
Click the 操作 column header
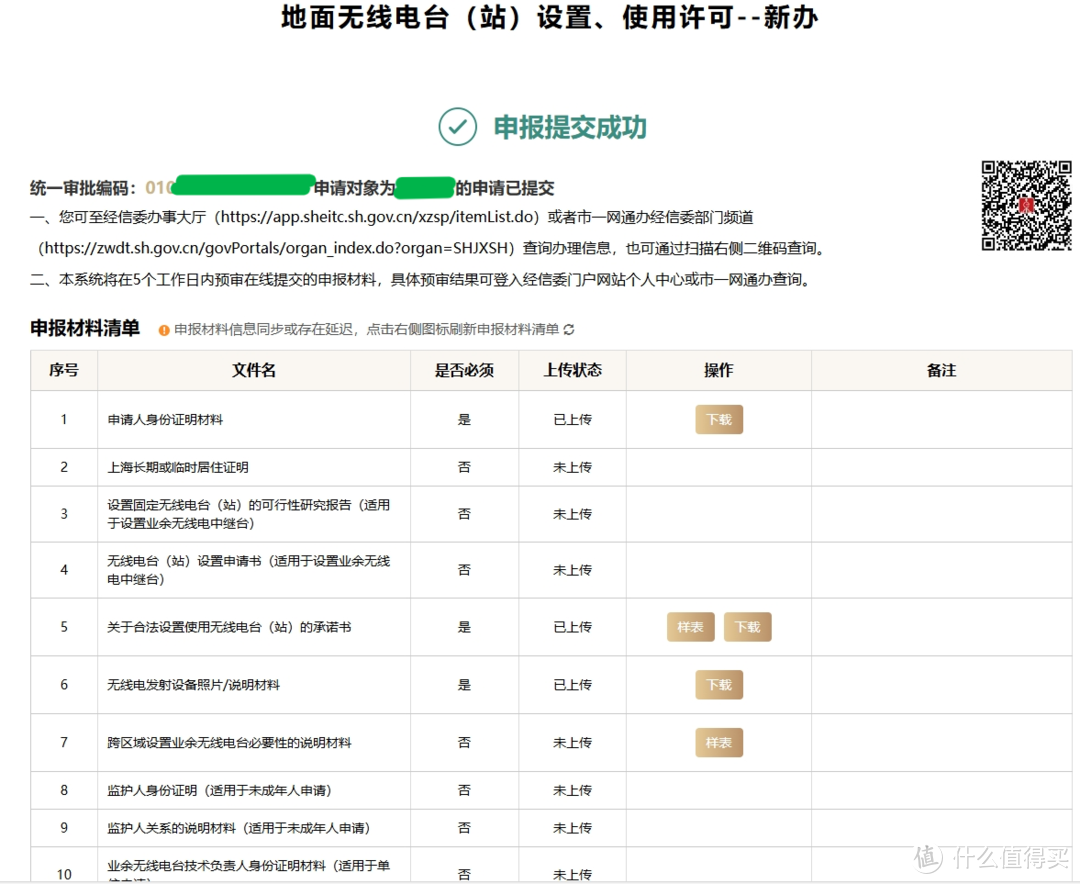718,370
